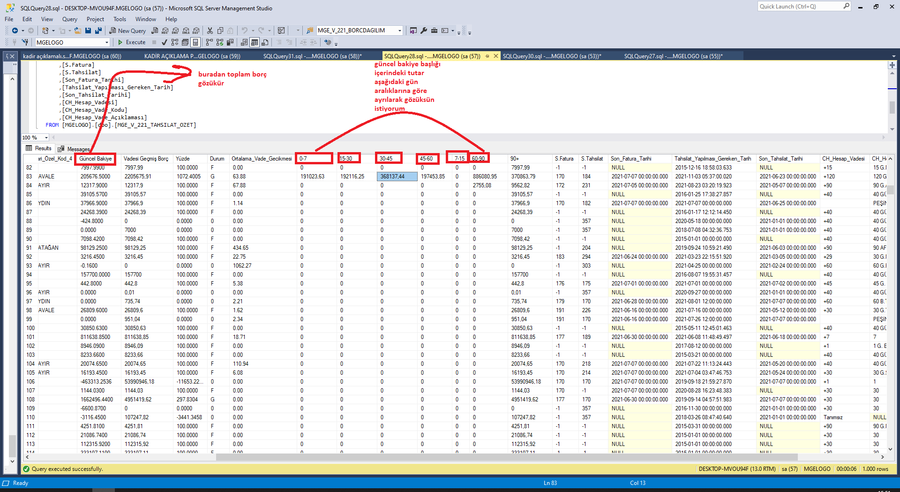Click the Ortalama_Vade_Gecikmesi column header
The image size is (900, 492).
click(262, 158)
